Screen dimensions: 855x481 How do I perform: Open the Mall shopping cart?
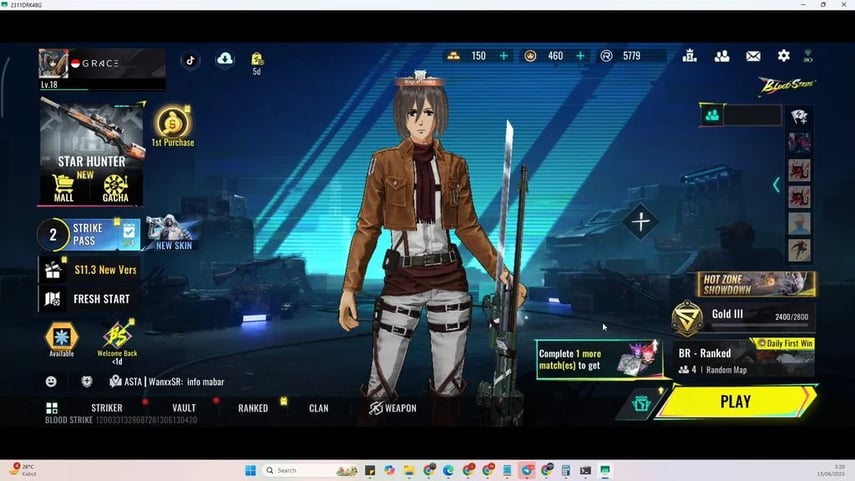(x=64, y=187)
